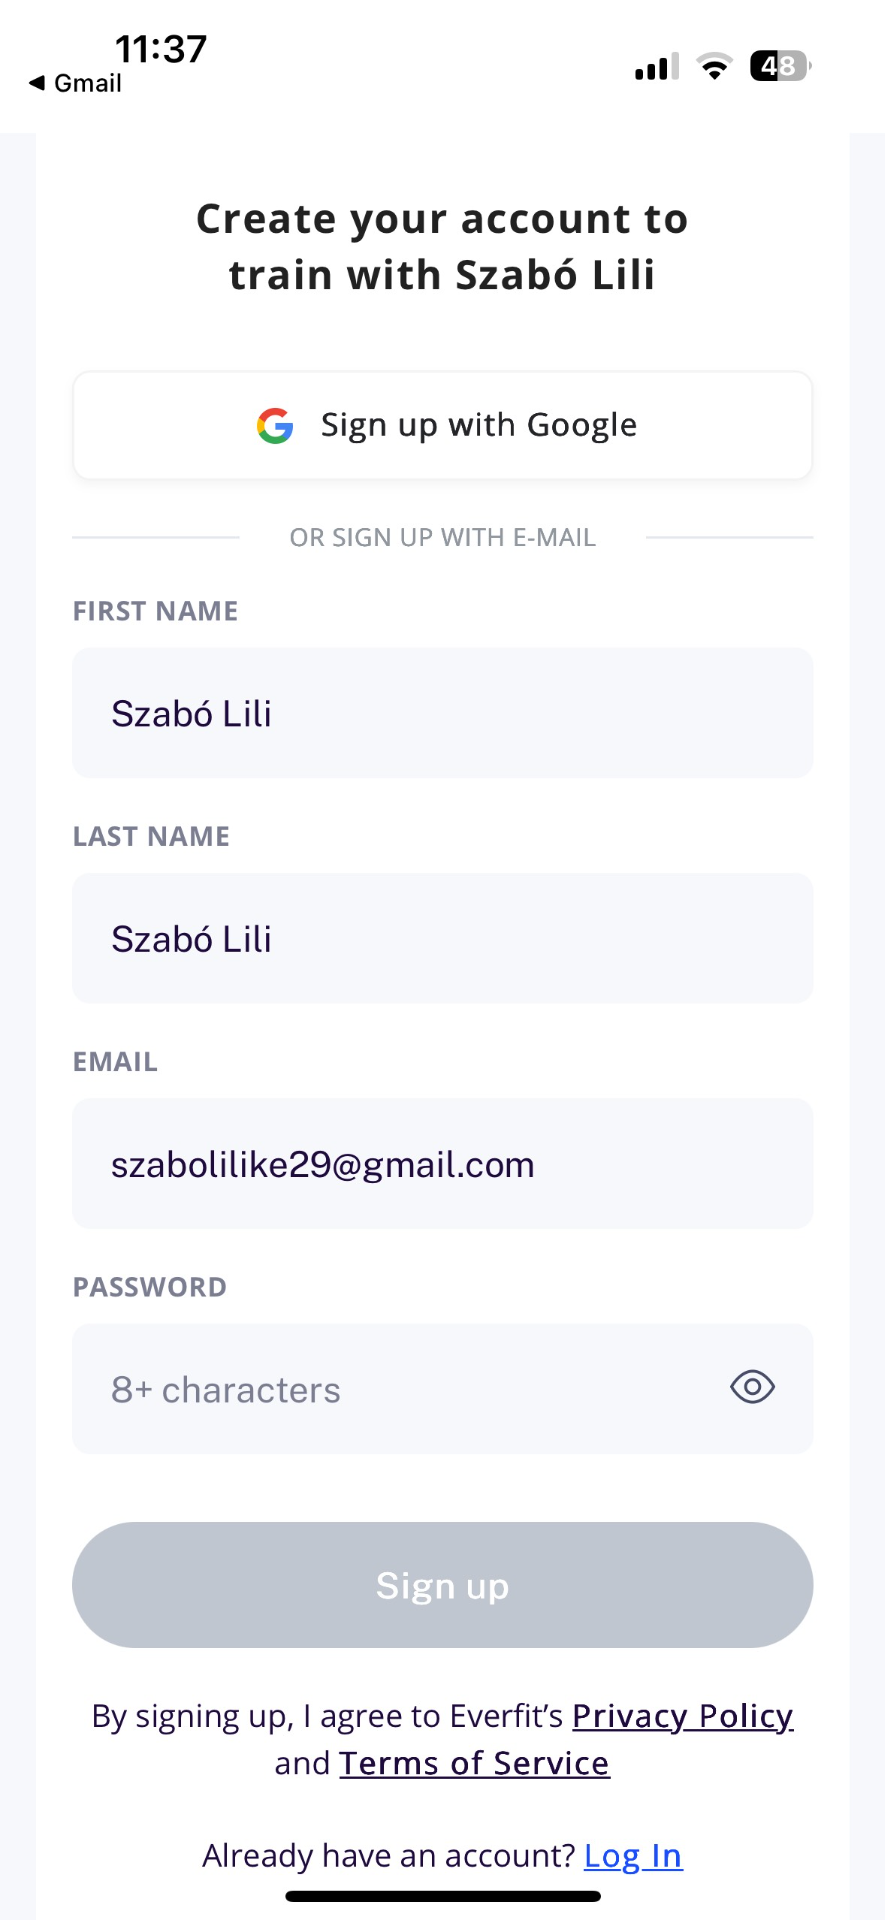The height and width of the screenshot is (1920, 885).
Task: Tap the PASSWORD field label
Action: coord(150,1287)
